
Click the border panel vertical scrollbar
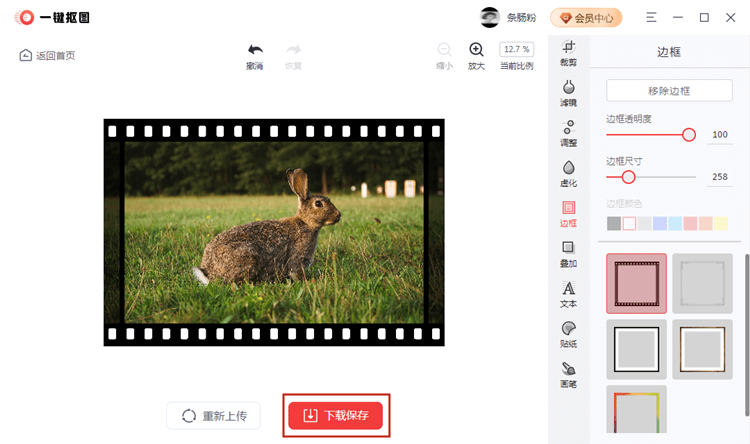(746, 335)
